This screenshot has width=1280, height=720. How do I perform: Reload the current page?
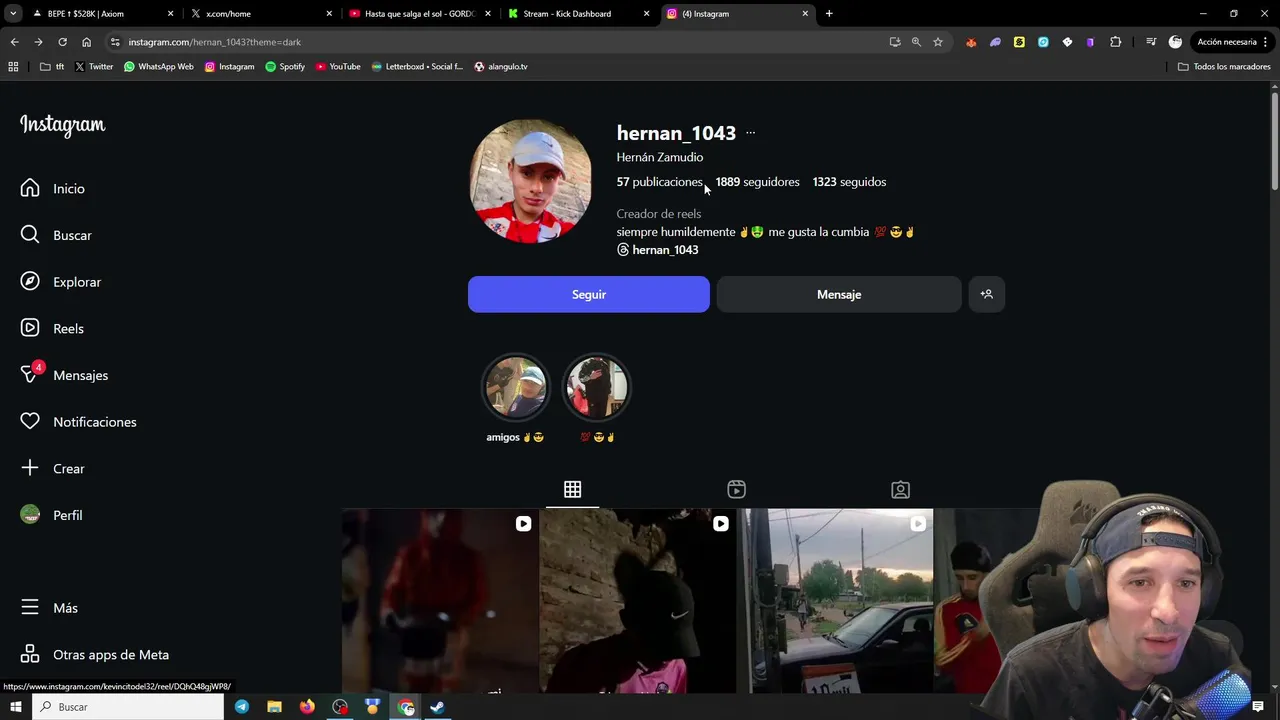(62, 42)
